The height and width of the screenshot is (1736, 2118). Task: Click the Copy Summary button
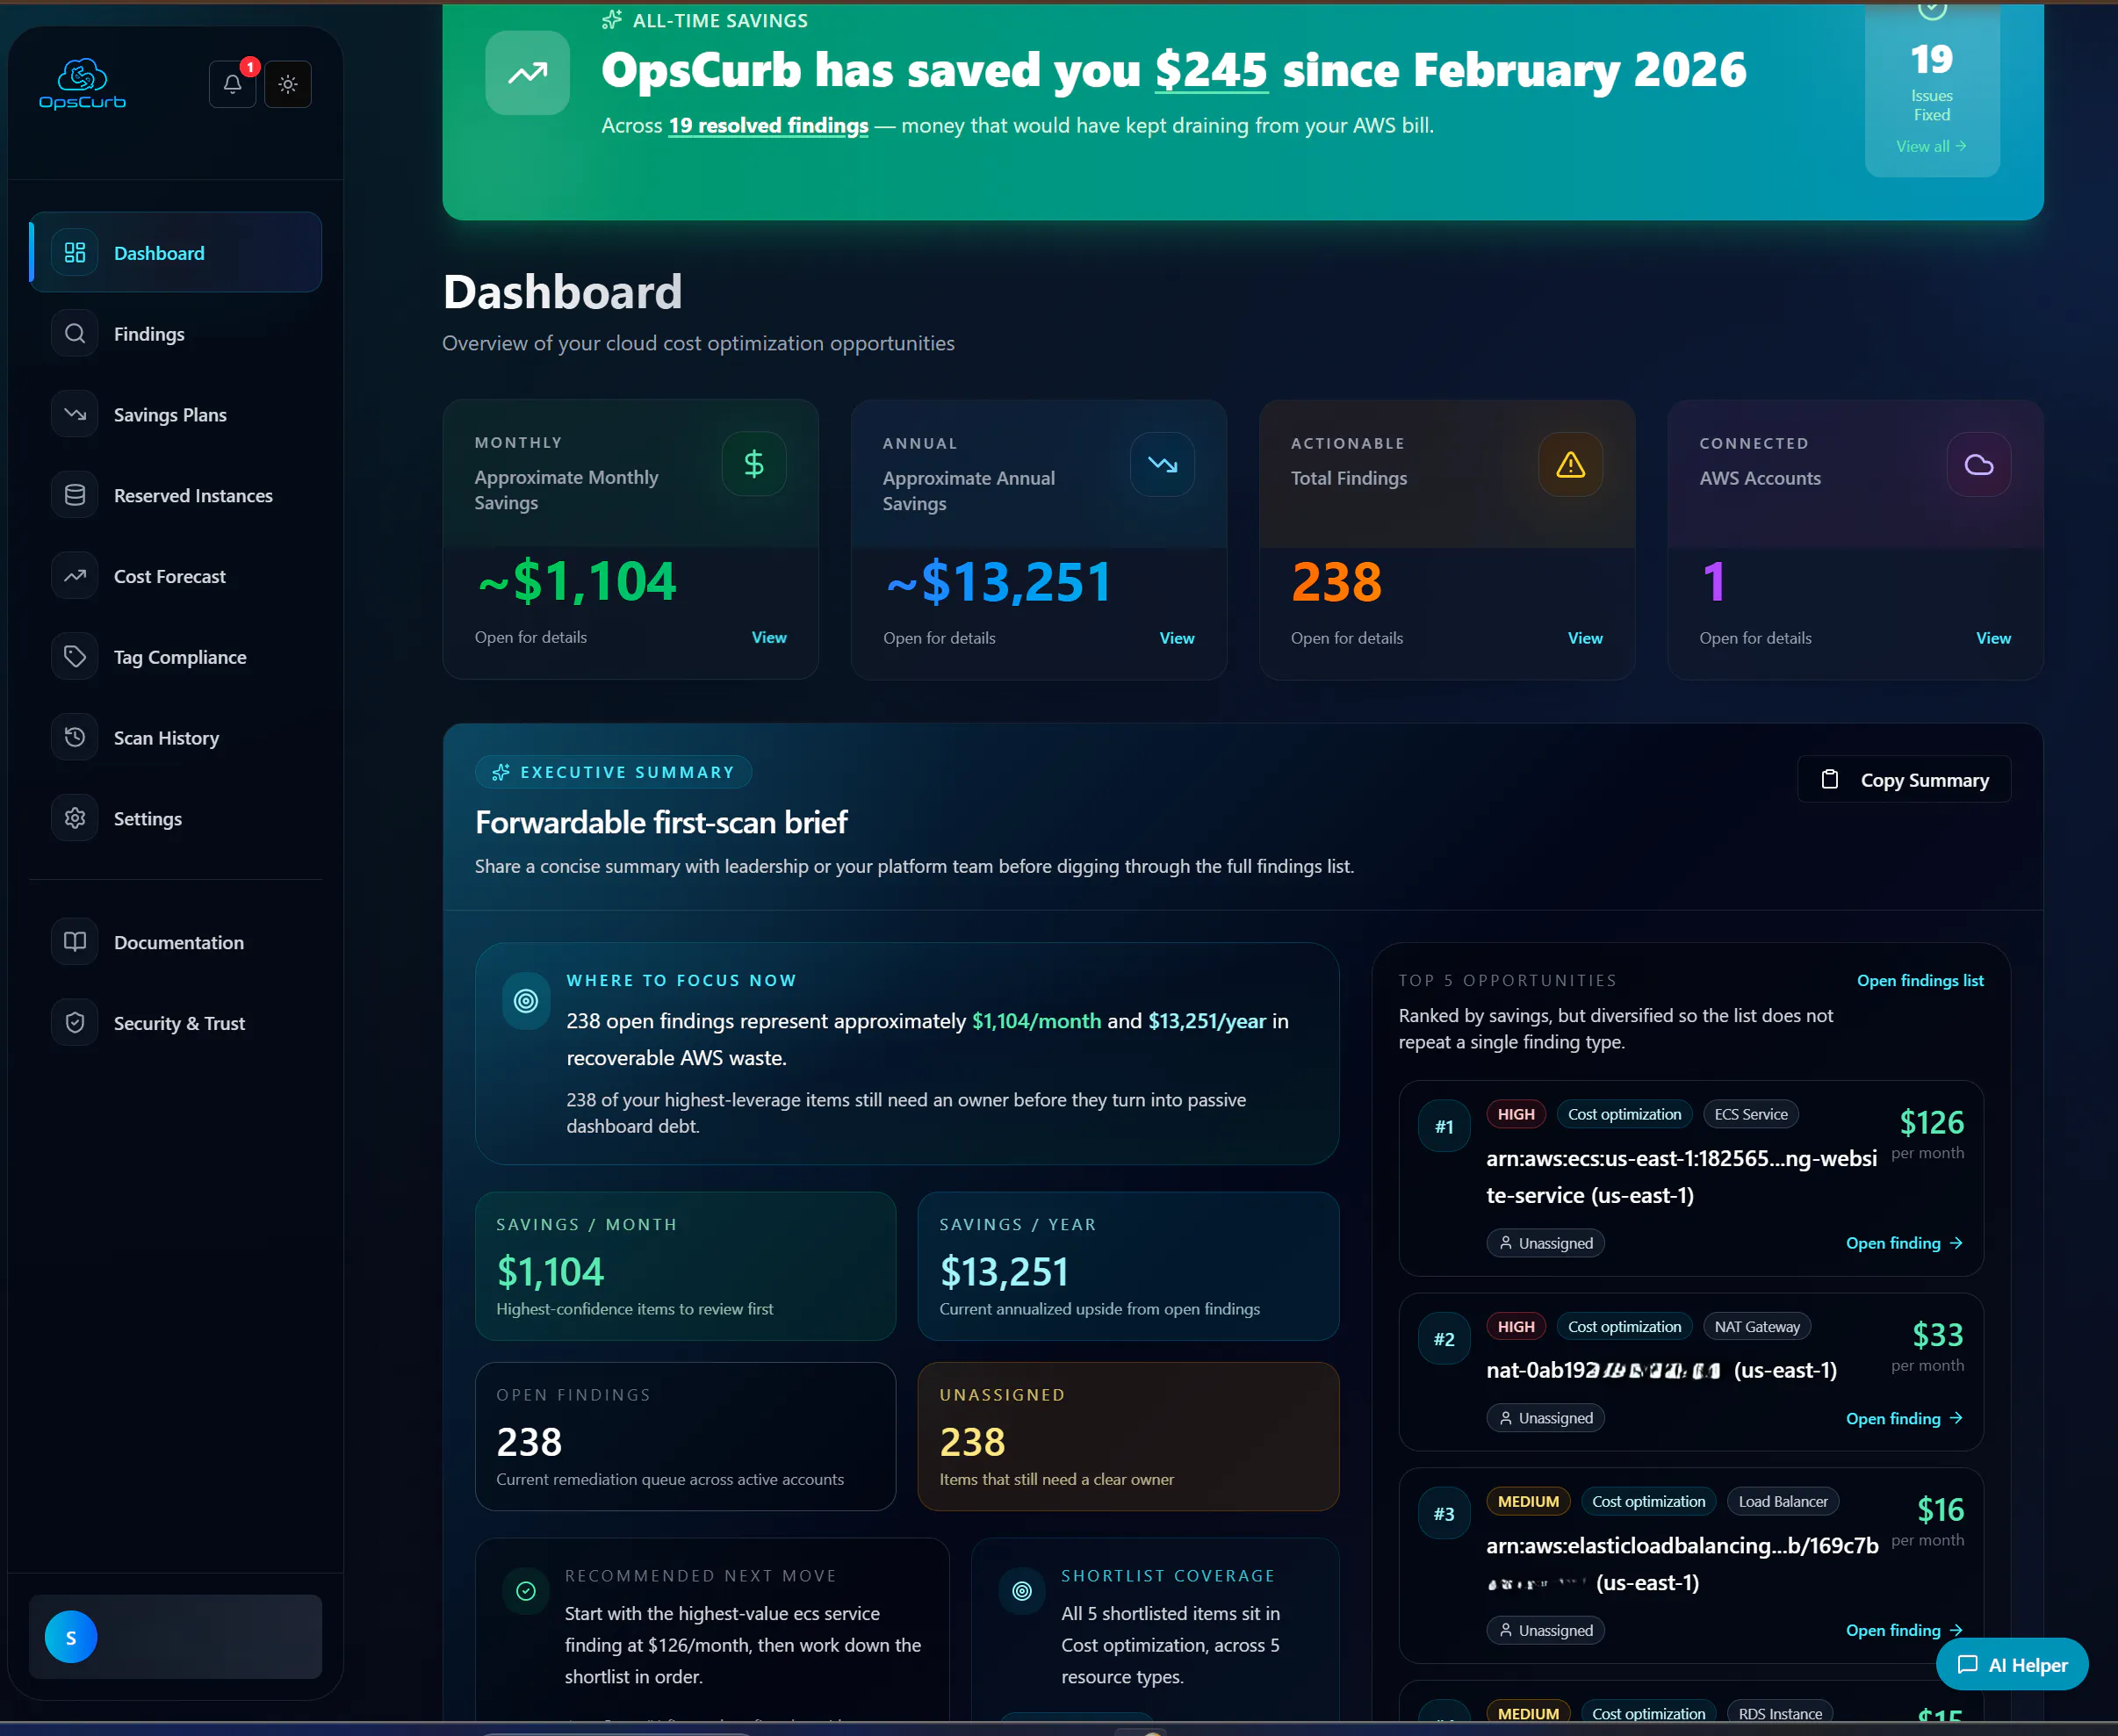pyautogui.click(x=1904, y=779)
